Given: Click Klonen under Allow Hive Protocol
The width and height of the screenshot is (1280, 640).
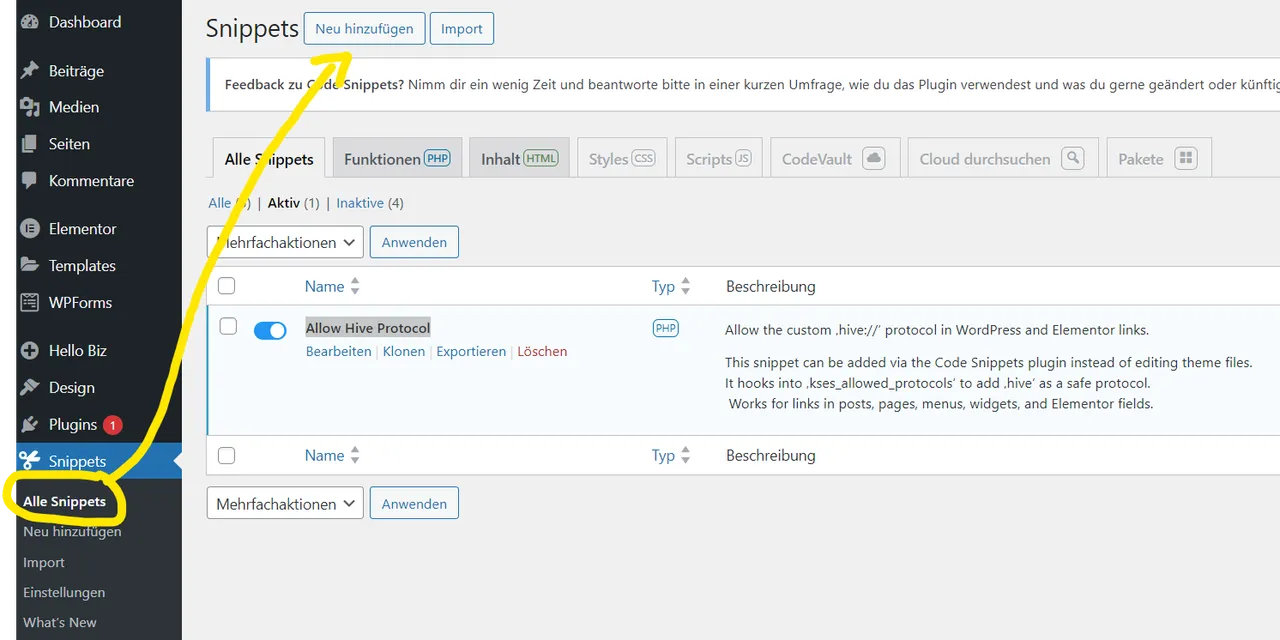Looking at the screenshot, I should point(404,351).
